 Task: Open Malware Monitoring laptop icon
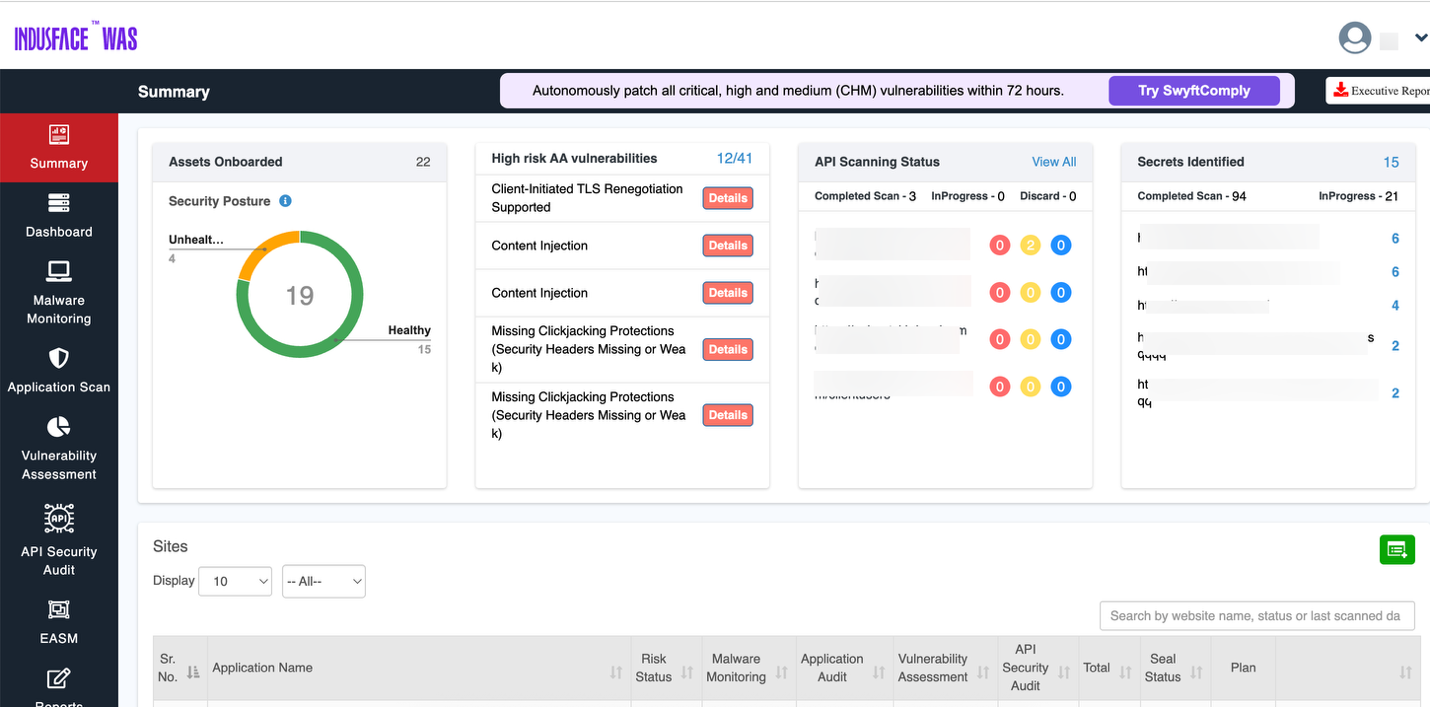pos(59,271)
